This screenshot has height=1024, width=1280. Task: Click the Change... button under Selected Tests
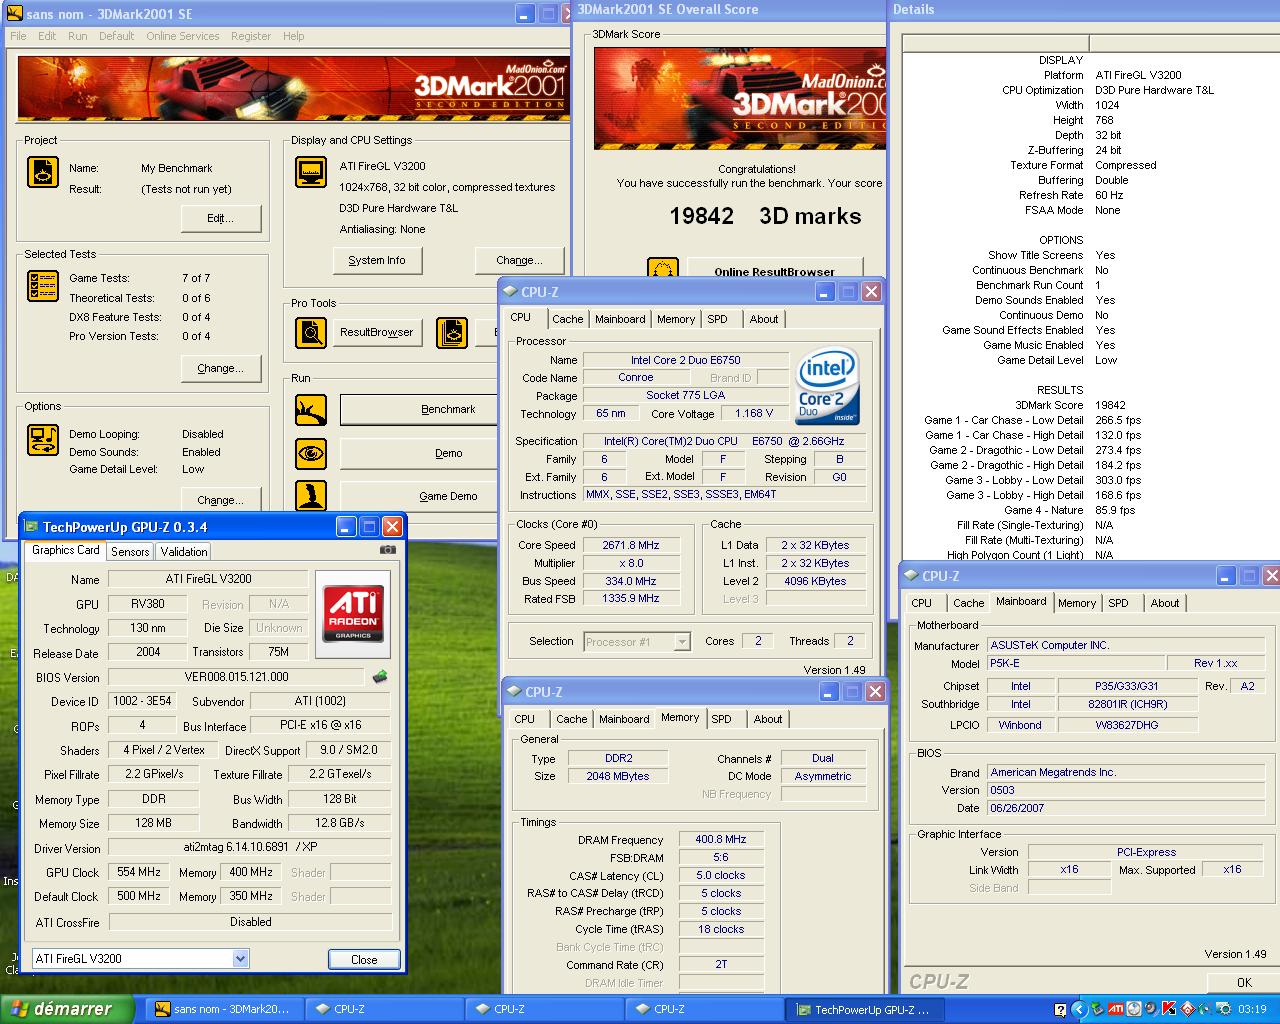click(221, 368)
